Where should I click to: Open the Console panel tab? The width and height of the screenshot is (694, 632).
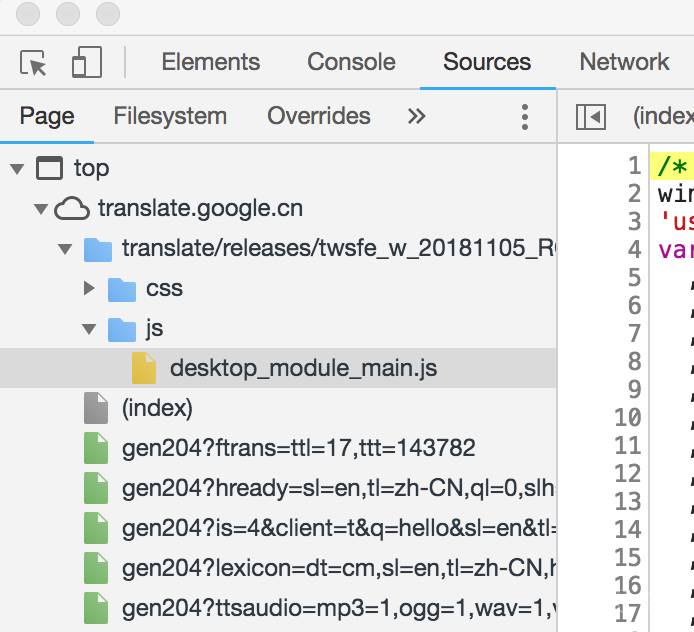coord(351,62)
